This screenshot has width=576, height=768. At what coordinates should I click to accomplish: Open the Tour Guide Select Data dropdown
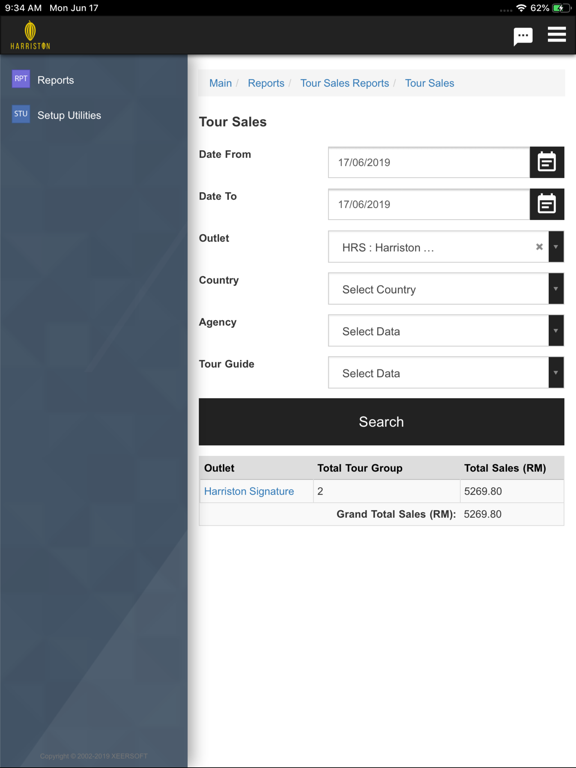click(446, 373)
